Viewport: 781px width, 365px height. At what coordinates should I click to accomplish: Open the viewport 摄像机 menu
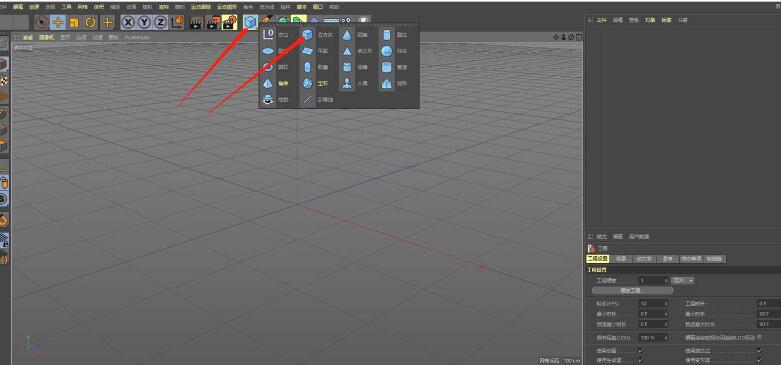point(46,37)
